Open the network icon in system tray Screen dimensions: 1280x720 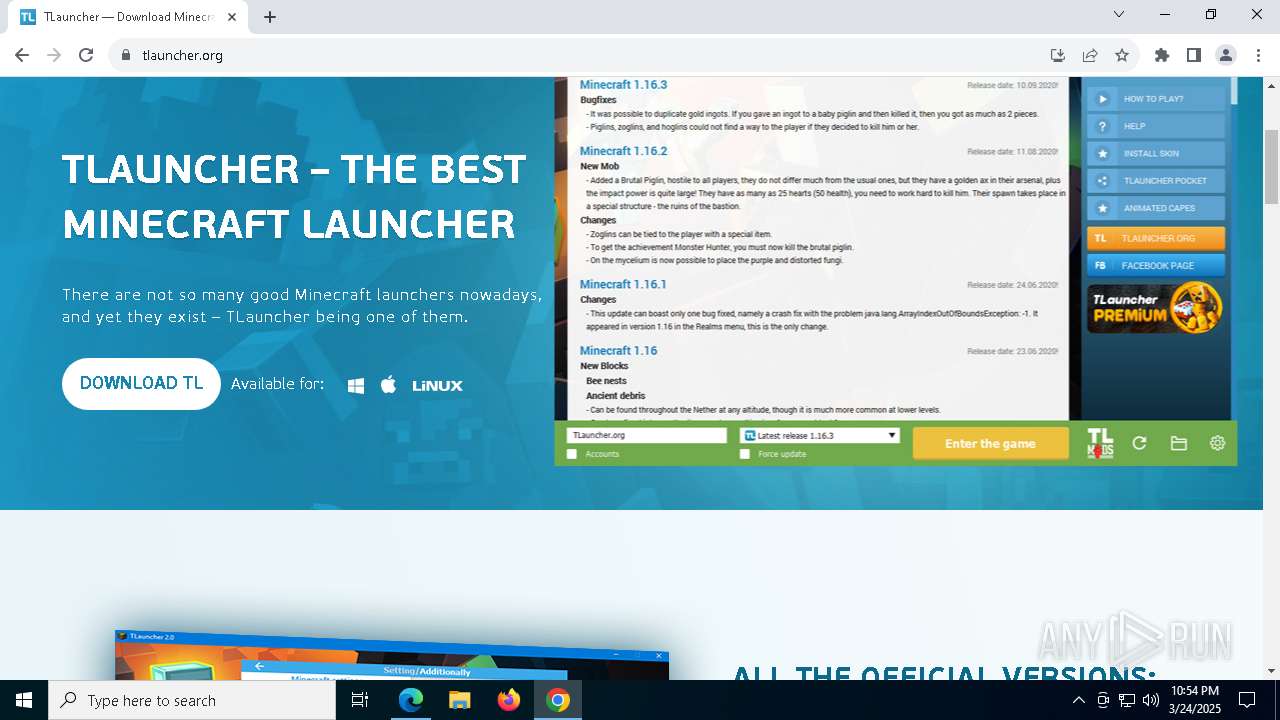(x=1127, y=700)
